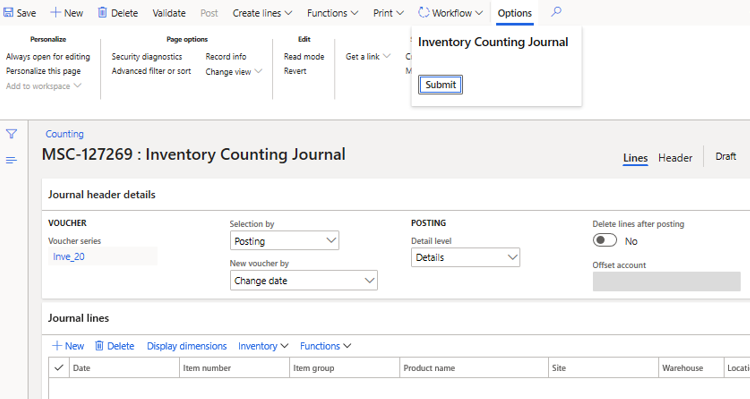Expand the top Functions menu
Viewport: 750px width, 399px height.
(x=332, y=13)
